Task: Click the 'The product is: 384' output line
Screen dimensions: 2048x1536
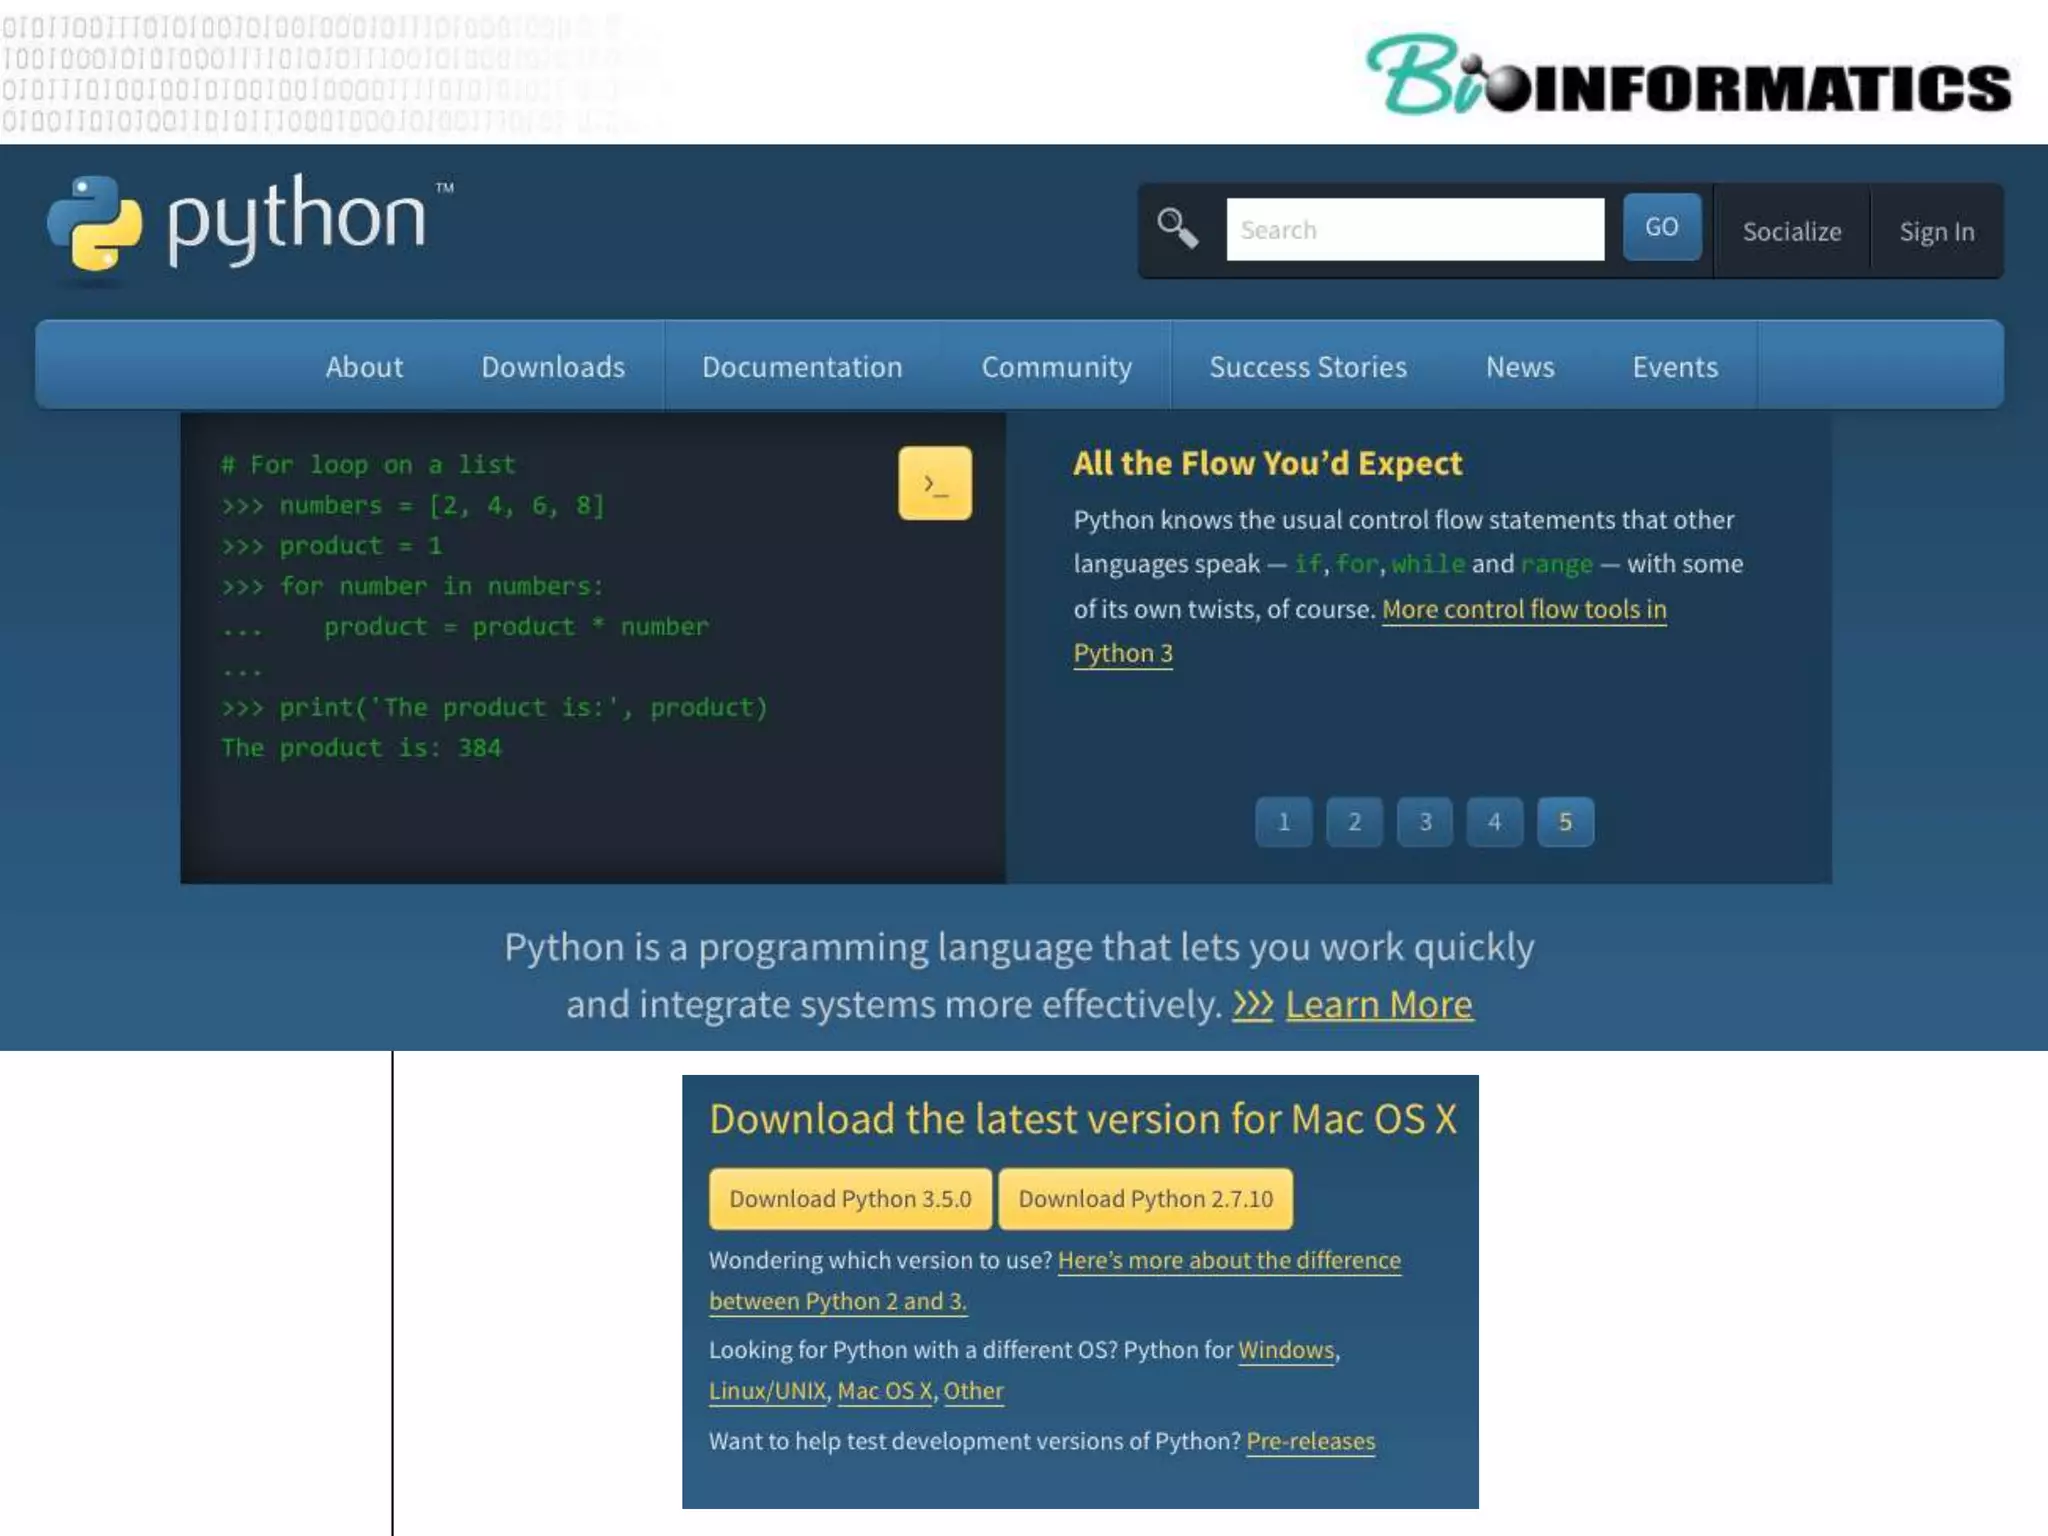Action: click(x=361, y=748)
